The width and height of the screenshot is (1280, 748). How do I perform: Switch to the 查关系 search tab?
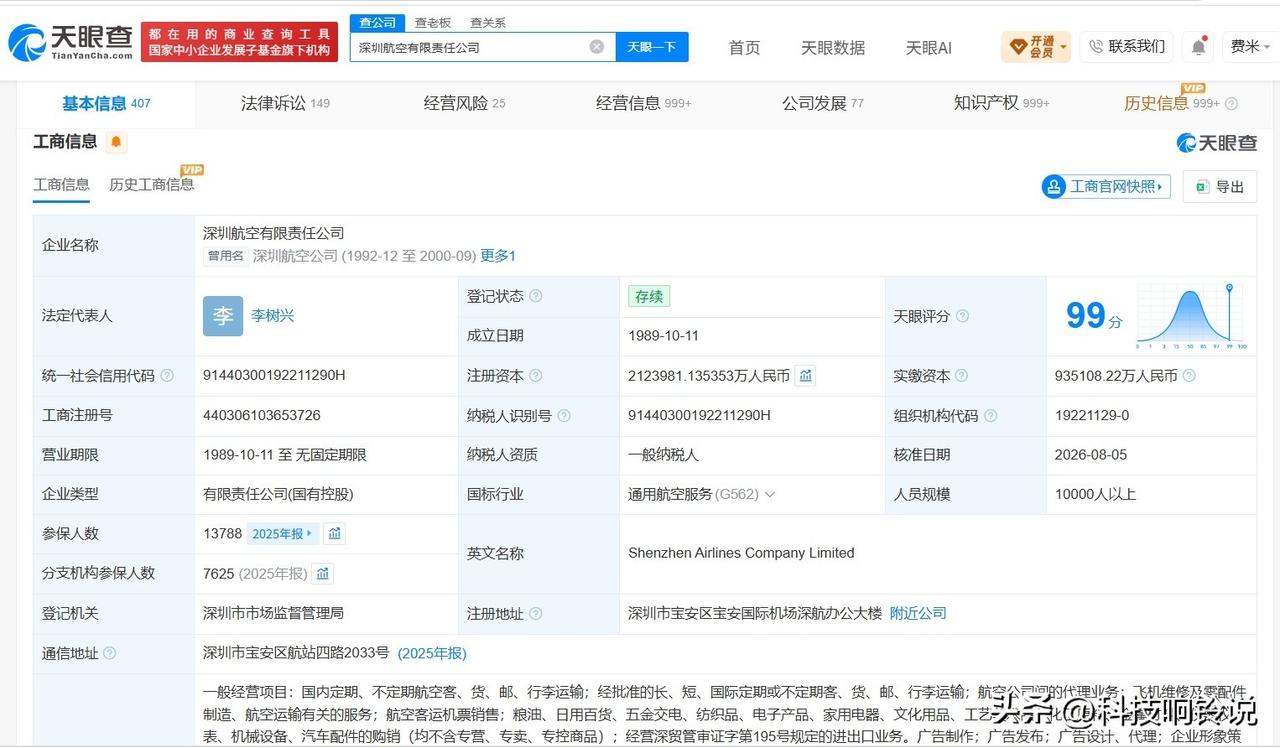coord(487,23)
